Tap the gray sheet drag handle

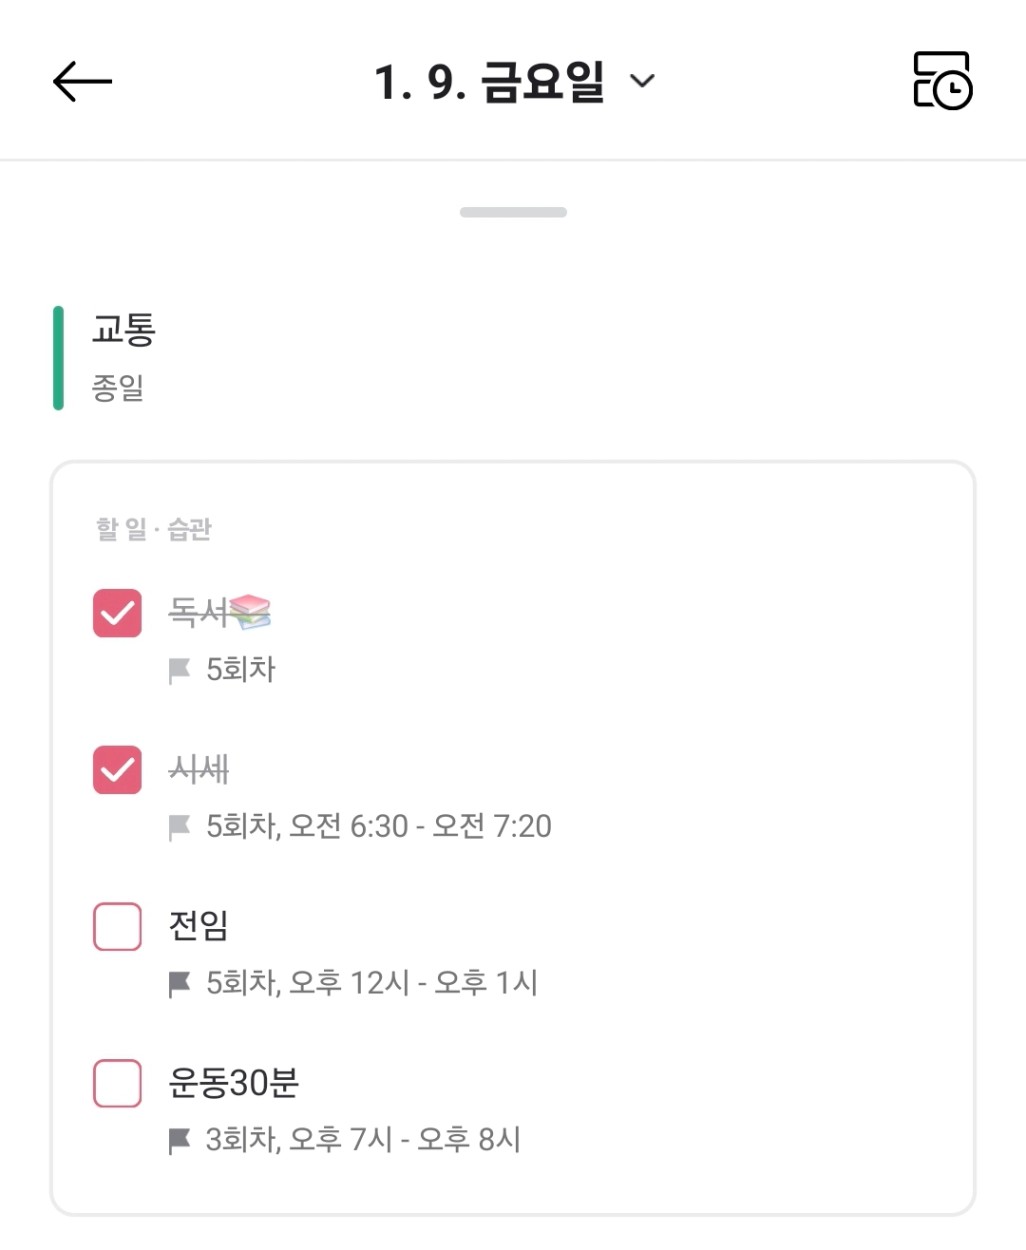513,212
